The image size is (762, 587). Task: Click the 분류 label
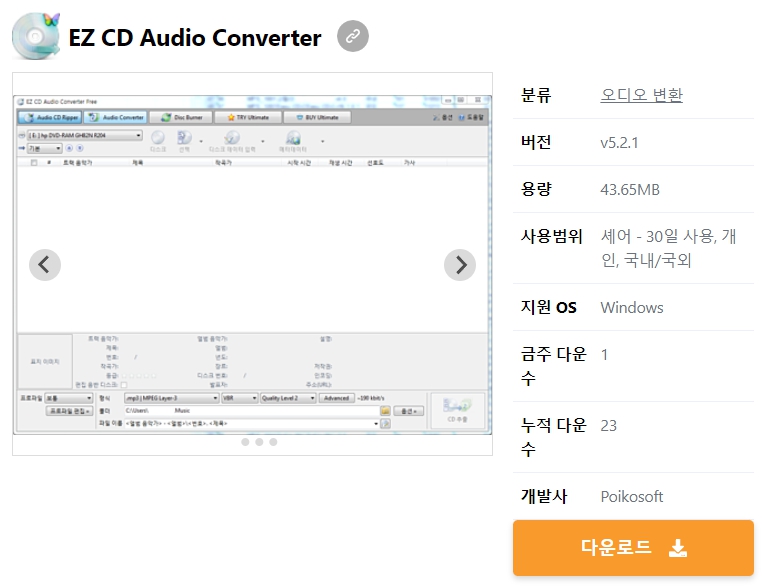[536, 95]
